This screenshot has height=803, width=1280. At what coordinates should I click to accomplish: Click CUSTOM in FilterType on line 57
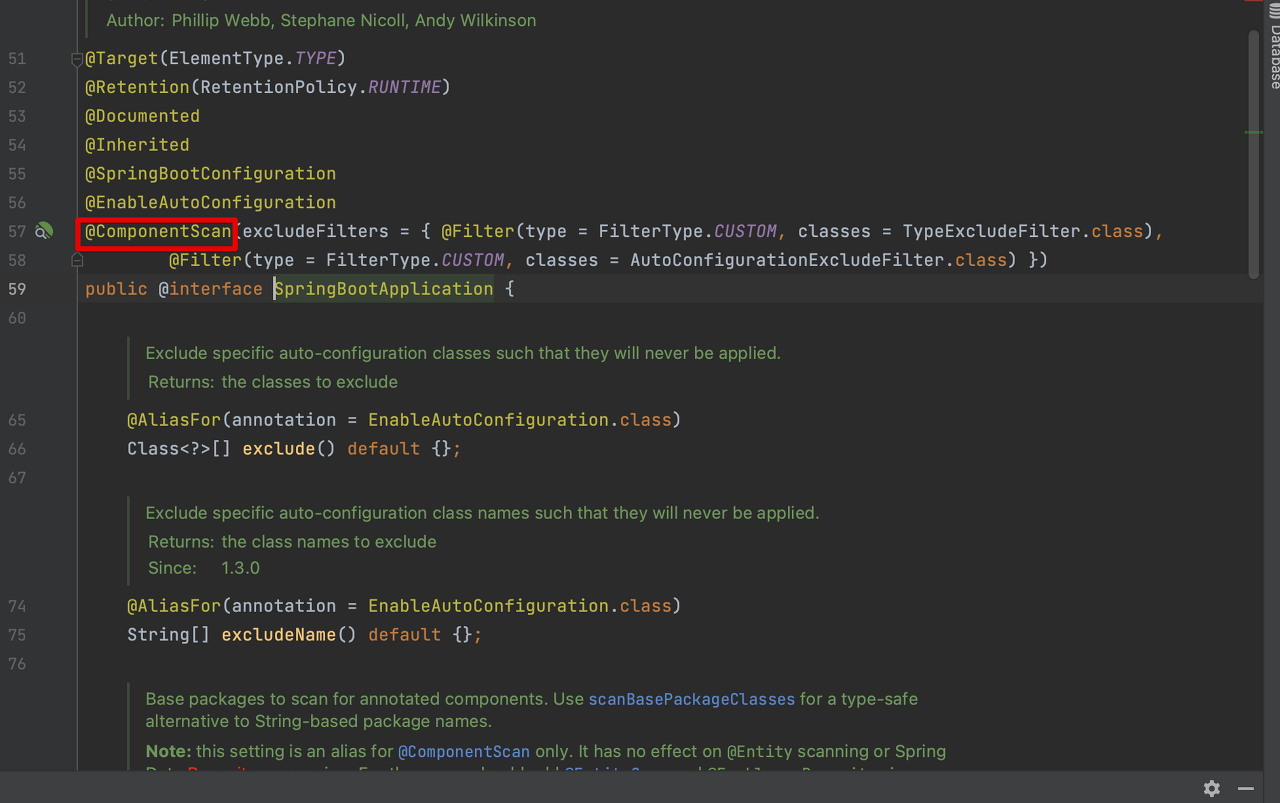coord(745,231)
